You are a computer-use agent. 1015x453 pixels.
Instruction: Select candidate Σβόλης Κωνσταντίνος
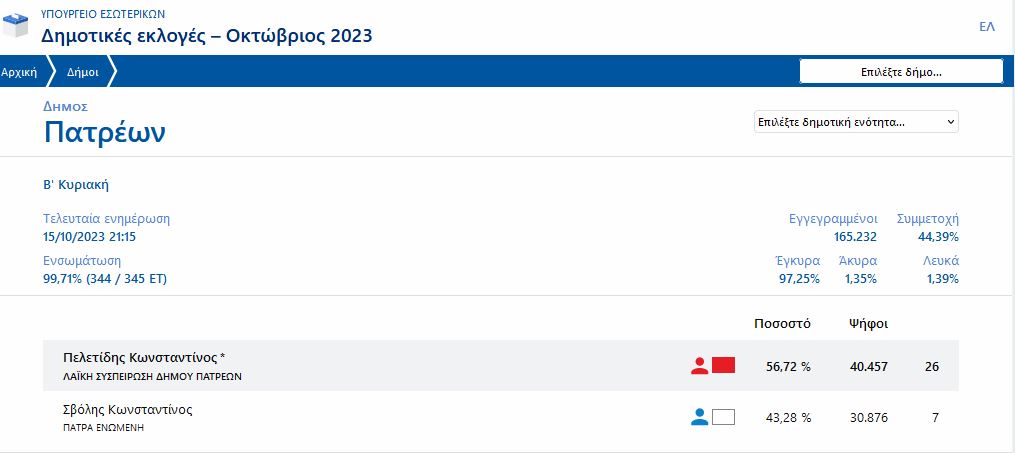127,409
